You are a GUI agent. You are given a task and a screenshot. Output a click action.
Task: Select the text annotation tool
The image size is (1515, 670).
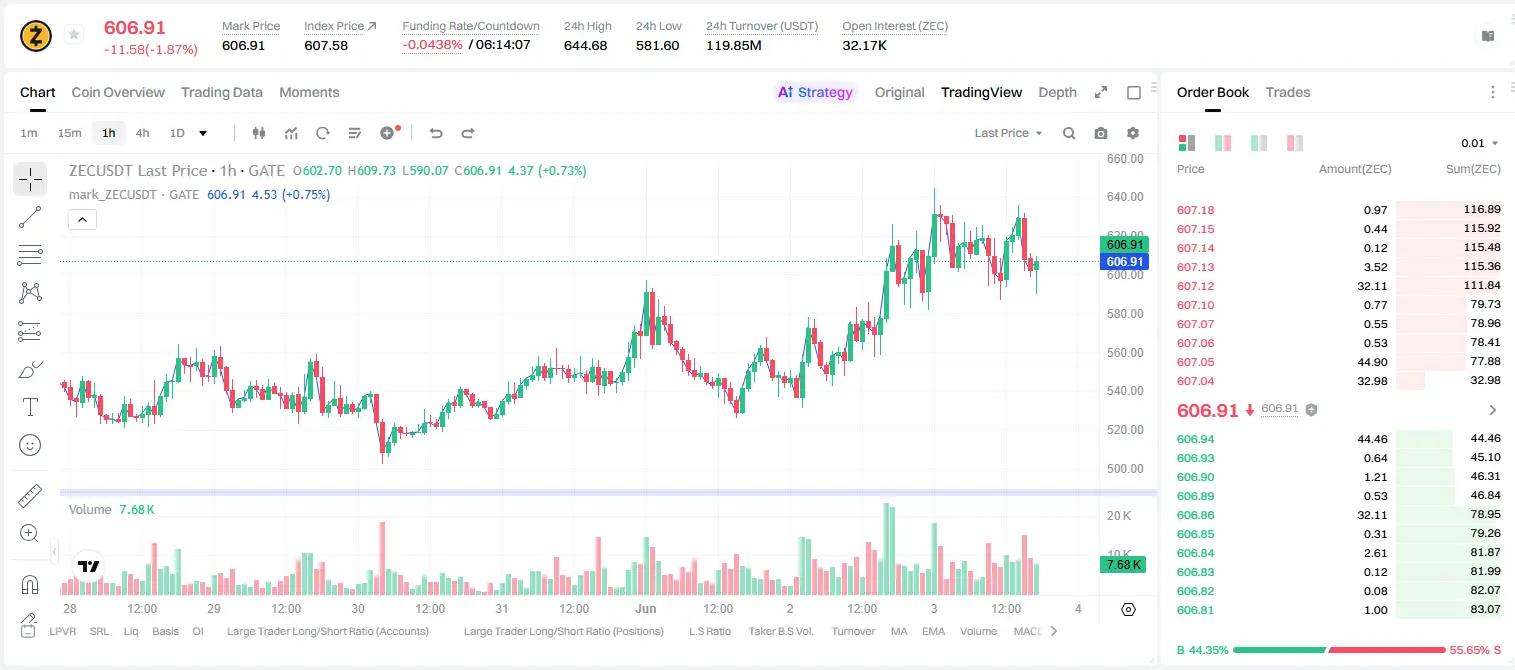tap(30, 407)
